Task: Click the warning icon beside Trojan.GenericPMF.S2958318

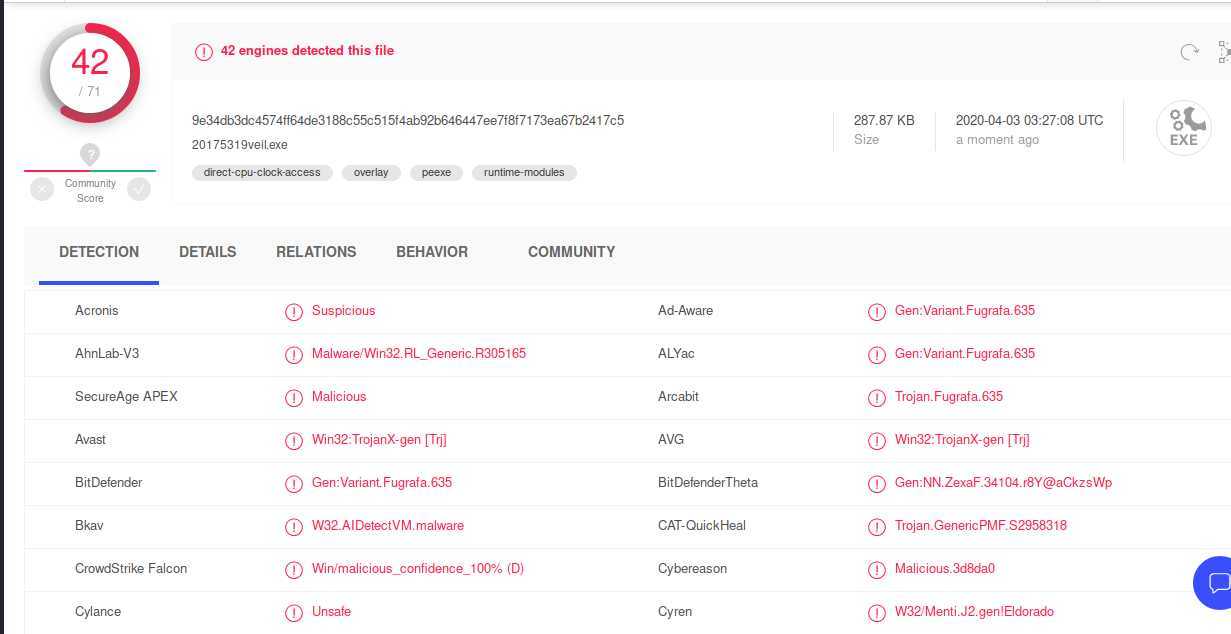Action: [877, 527]
